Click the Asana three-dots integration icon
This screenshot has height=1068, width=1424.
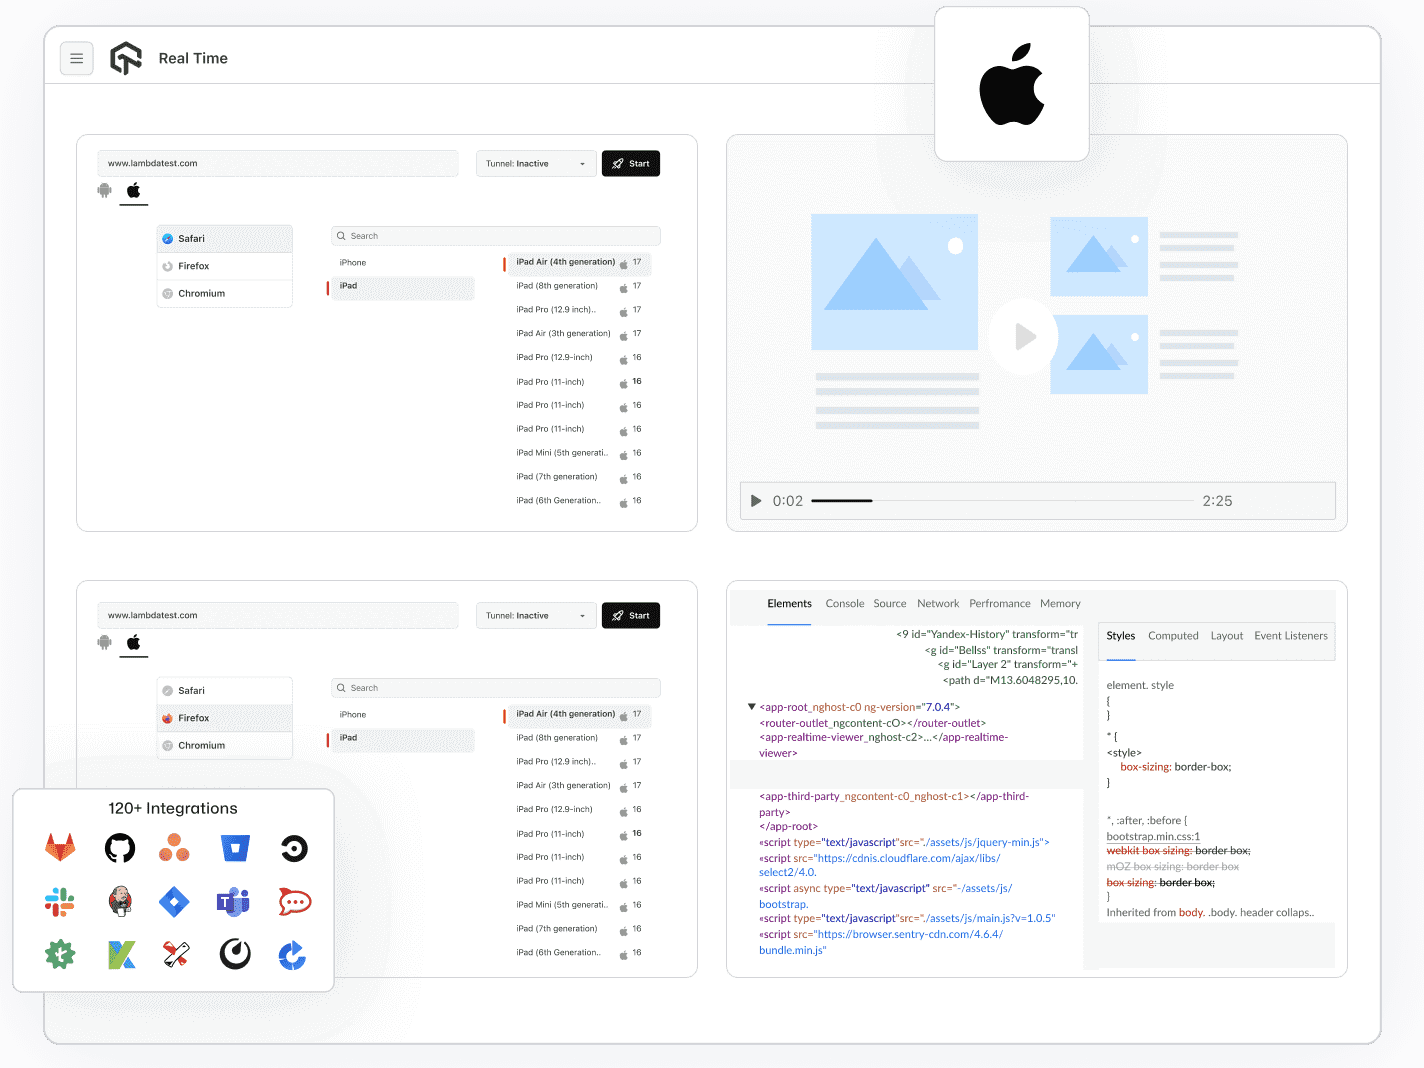point(174,849)
